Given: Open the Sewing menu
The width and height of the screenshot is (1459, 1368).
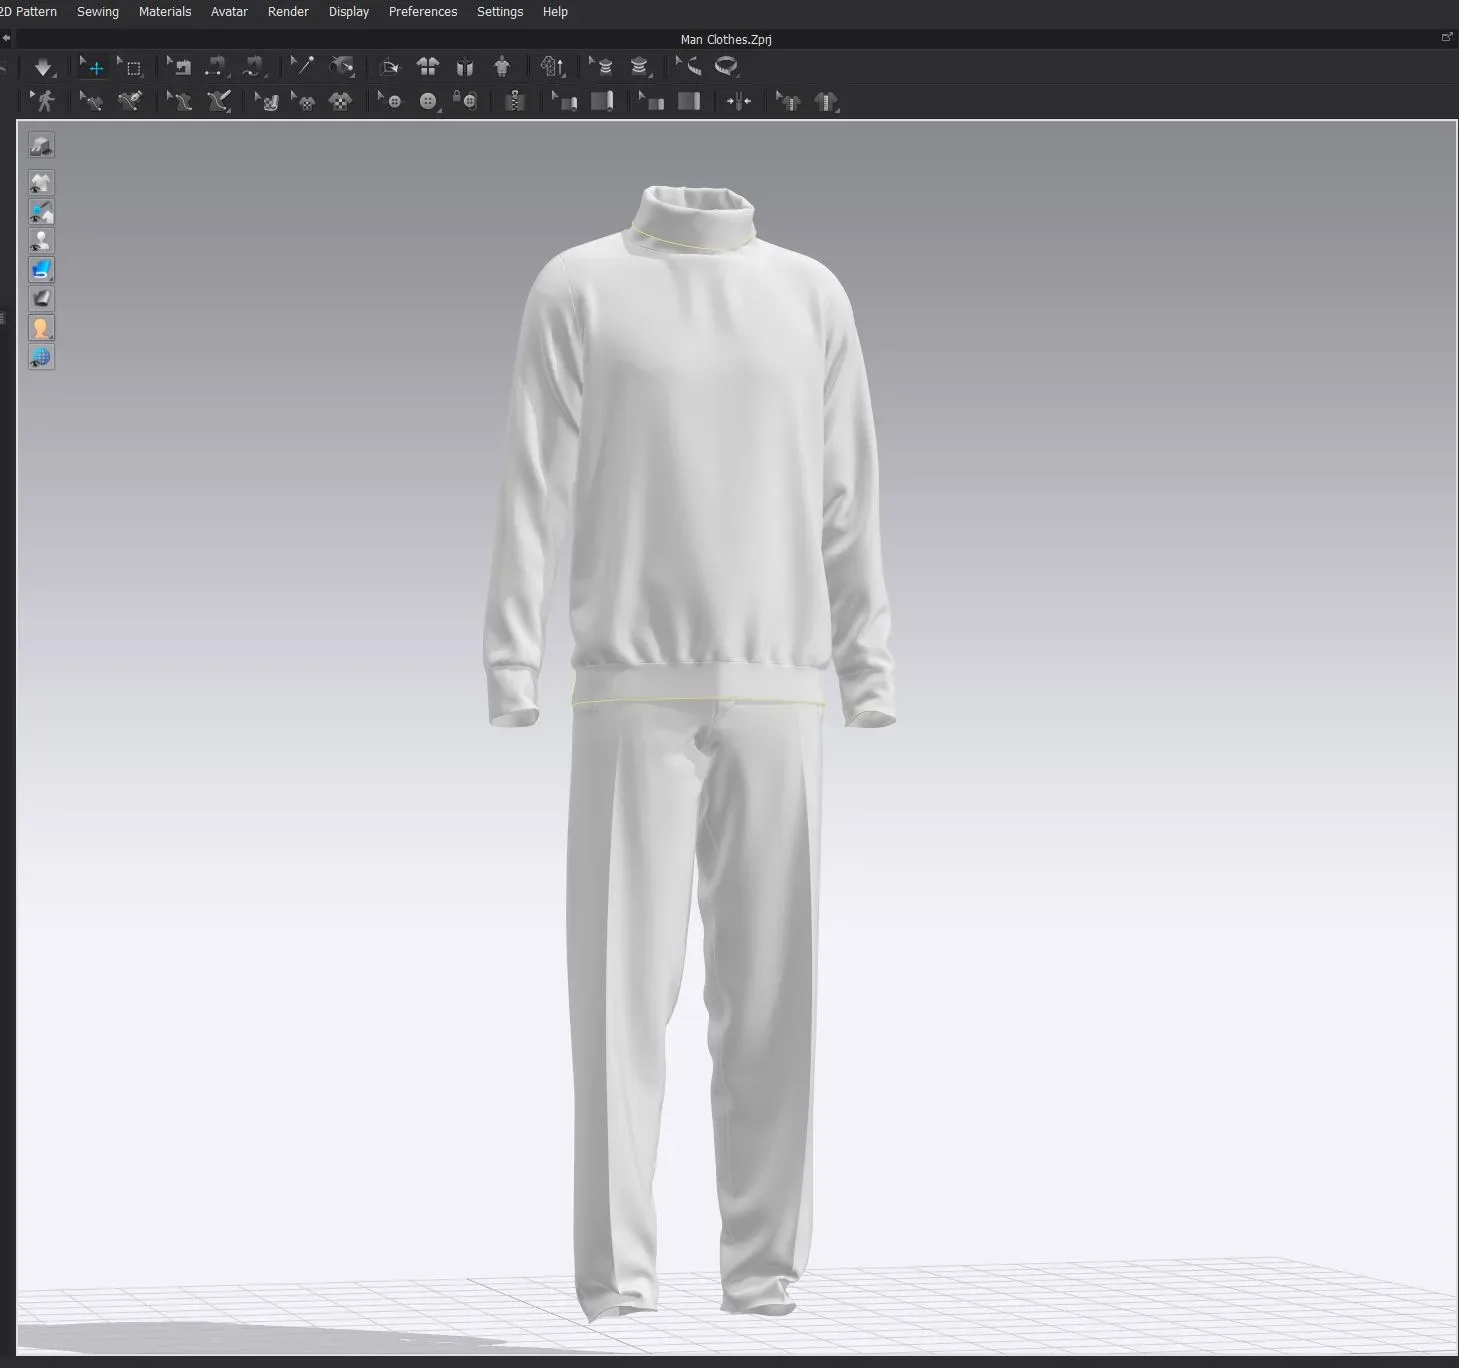Looking at the screenshot, I should pyautogui.click(x=98, y=12).
